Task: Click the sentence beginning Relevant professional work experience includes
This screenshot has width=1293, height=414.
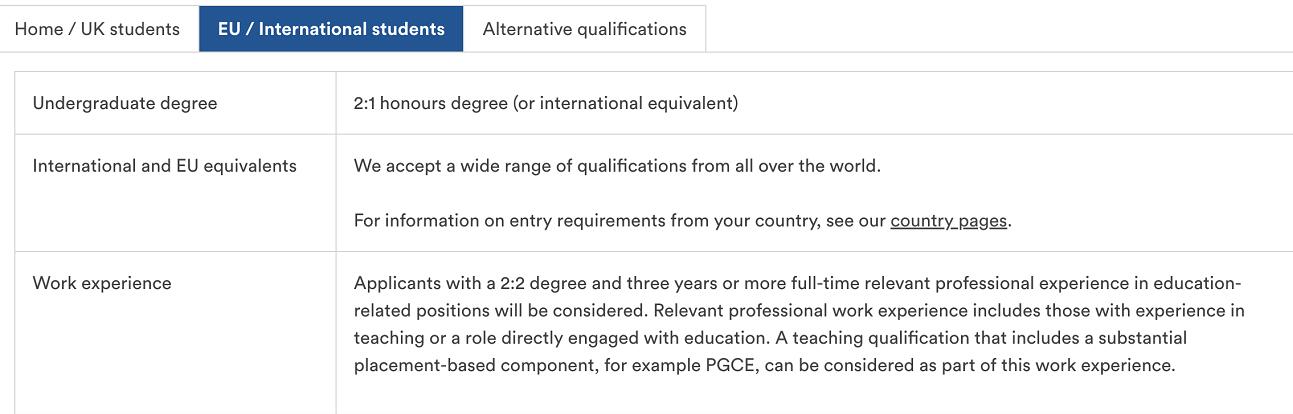Action: [799, 324]
